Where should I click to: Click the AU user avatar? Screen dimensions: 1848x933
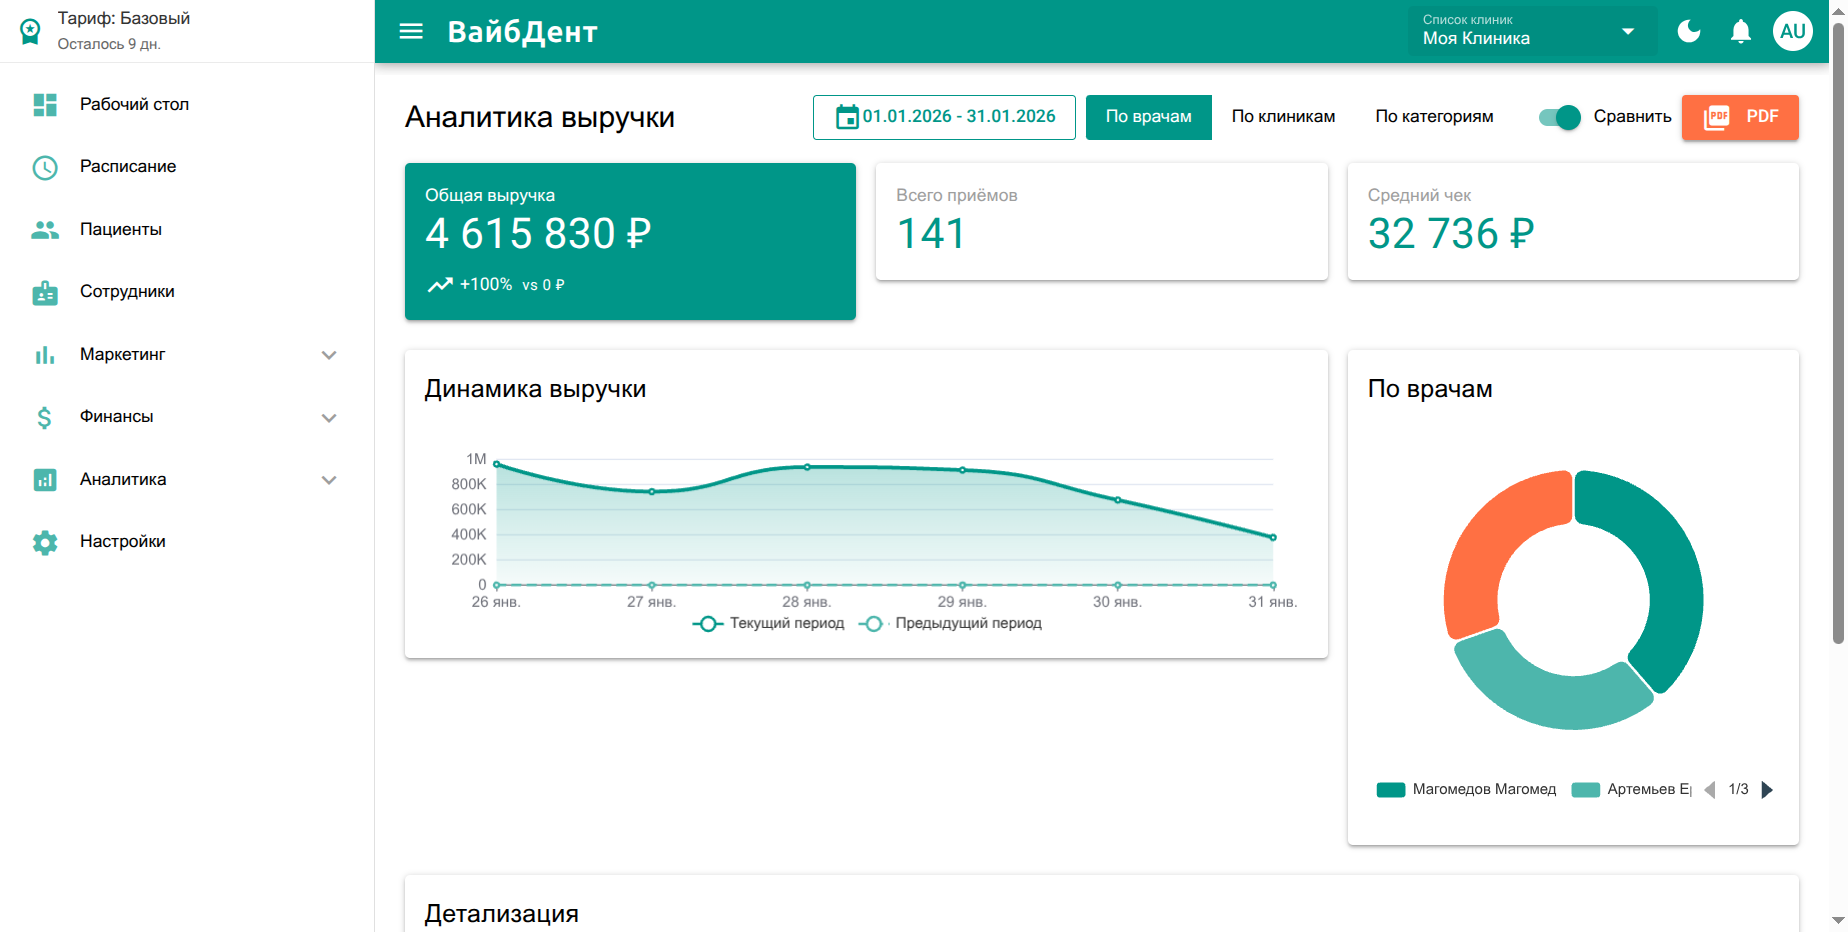(x=1793, y=31)
